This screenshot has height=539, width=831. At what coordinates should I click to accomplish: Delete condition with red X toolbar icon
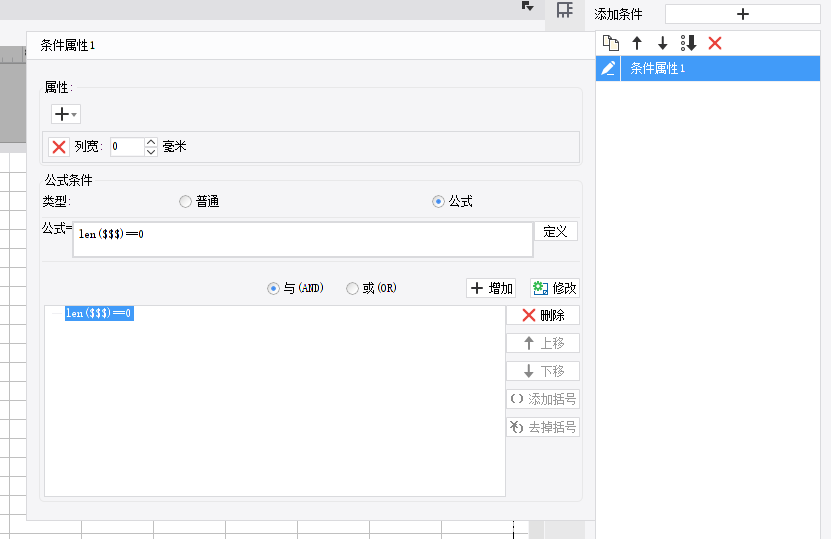[x=715, y=43]
